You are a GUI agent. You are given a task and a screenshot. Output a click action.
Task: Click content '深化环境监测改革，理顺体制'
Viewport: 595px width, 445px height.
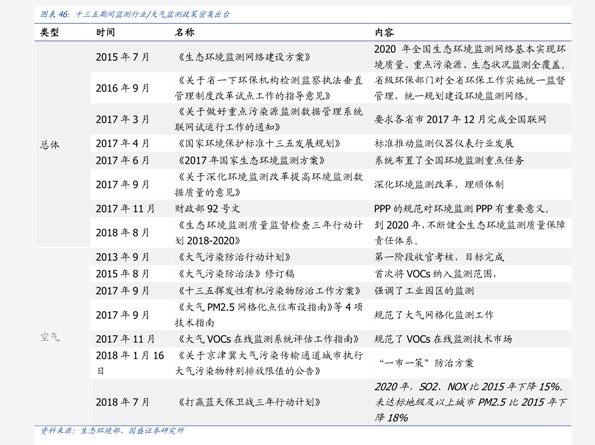(x=439, y=184)
